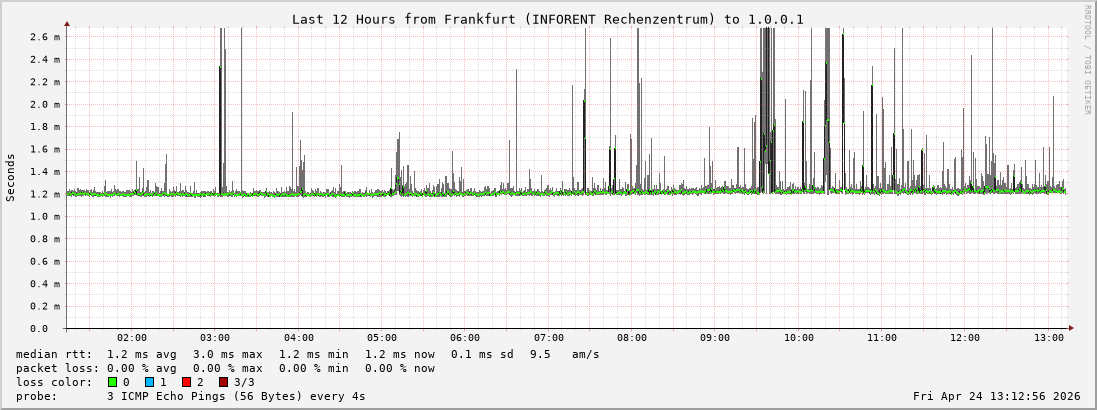Click the packet loss statistics line
Viewport: 1097px width, 410px height.
click(225, 368)
